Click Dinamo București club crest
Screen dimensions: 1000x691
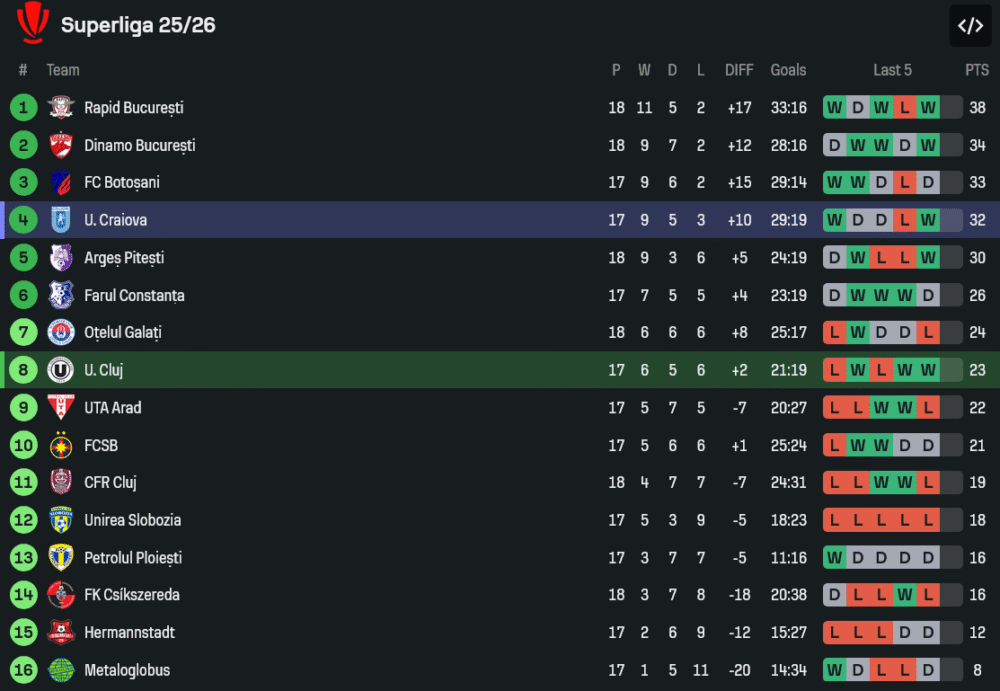61,145
